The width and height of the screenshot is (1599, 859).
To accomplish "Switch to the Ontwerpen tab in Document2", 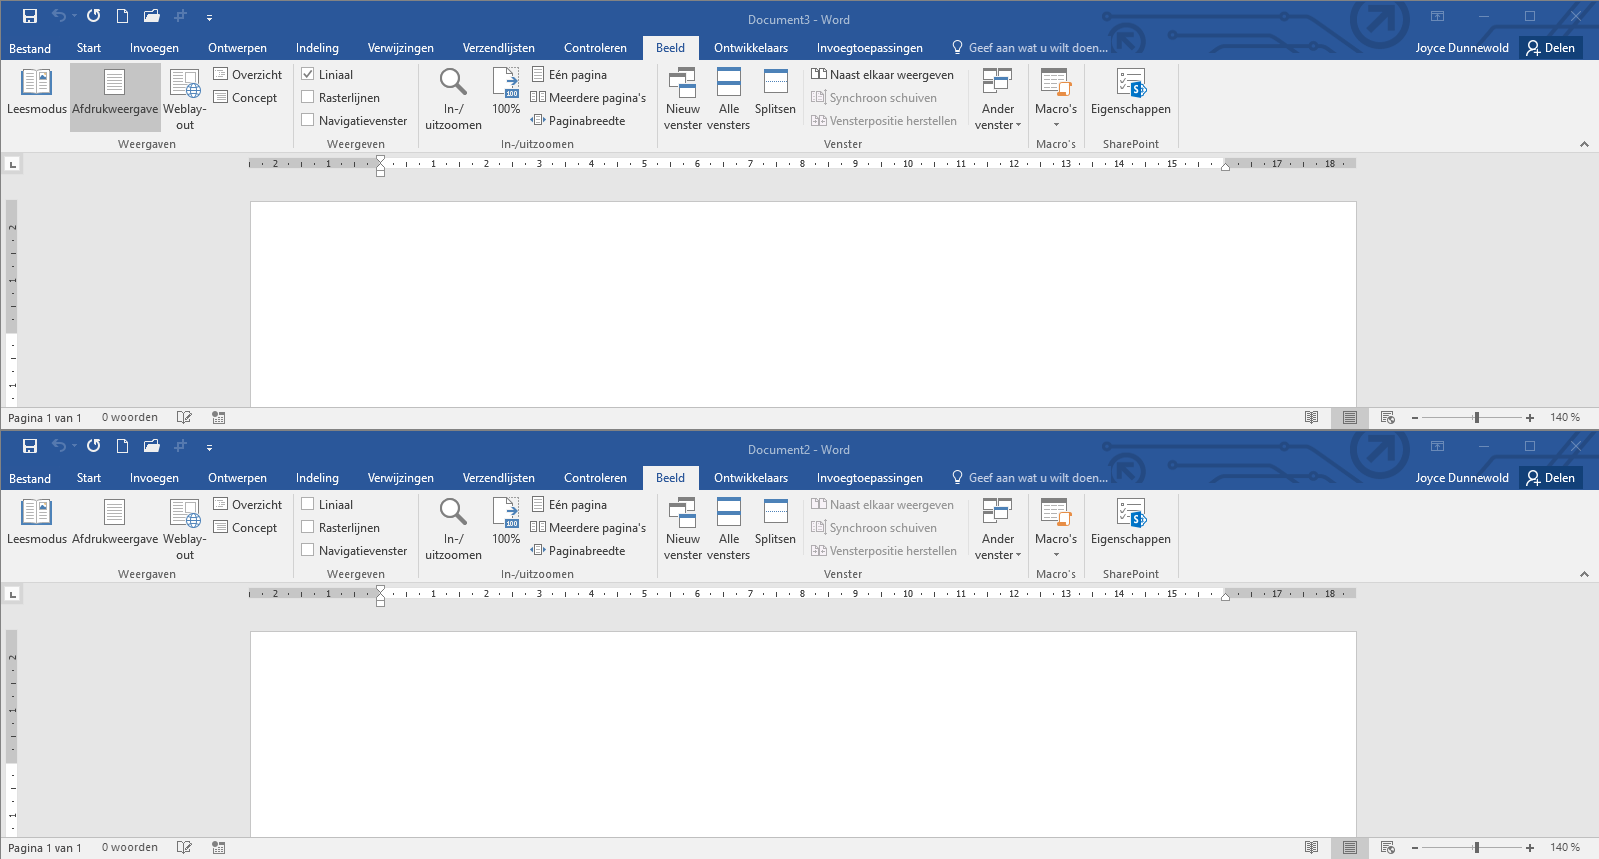I will click(237, 478).
